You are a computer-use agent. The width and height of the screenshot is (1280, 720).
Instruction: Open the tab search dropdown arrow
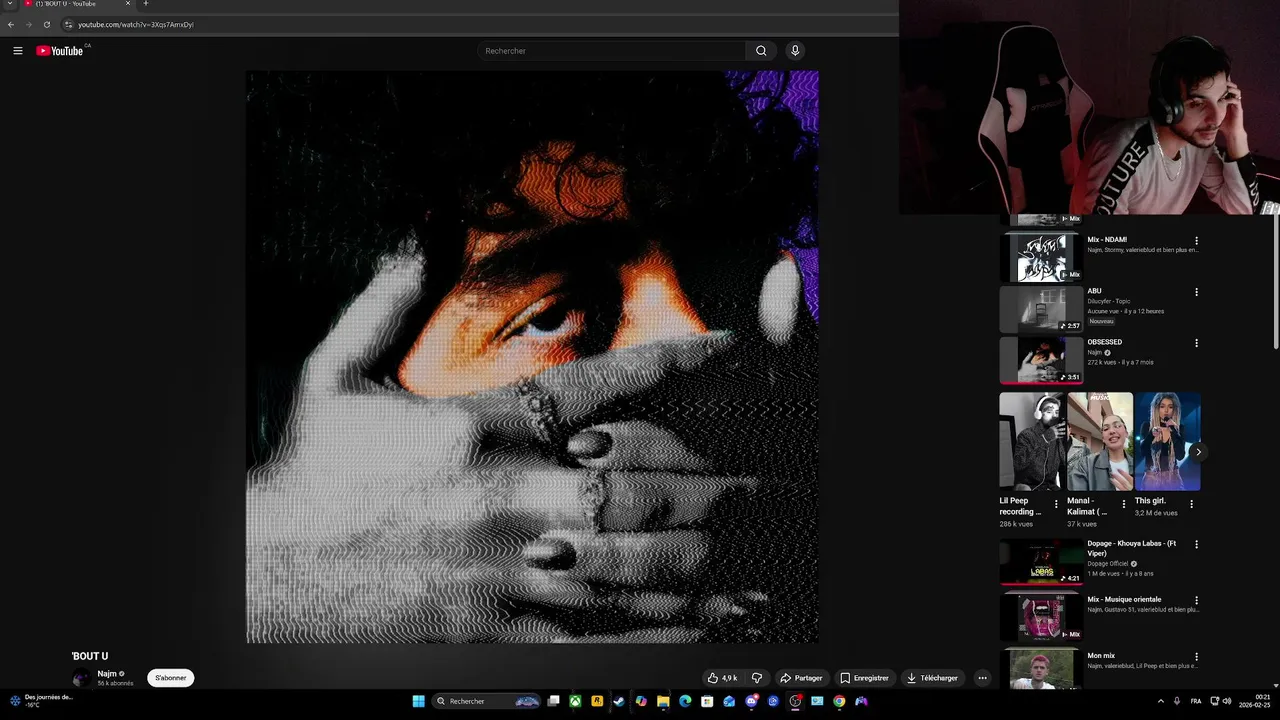[10, 4]
